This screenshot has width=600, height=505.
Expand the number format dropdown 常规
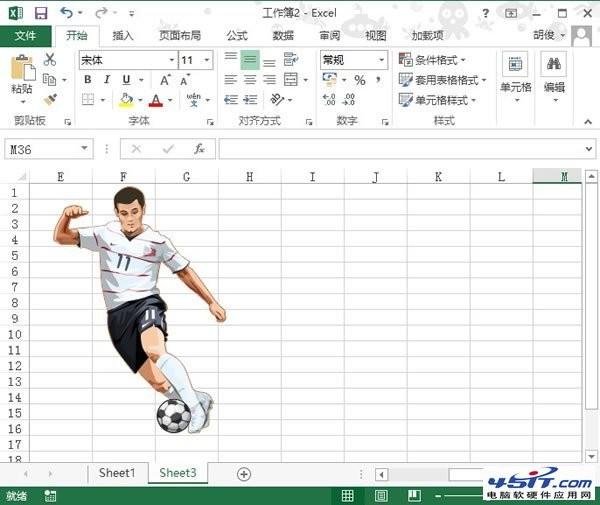[x=381, y=60]
